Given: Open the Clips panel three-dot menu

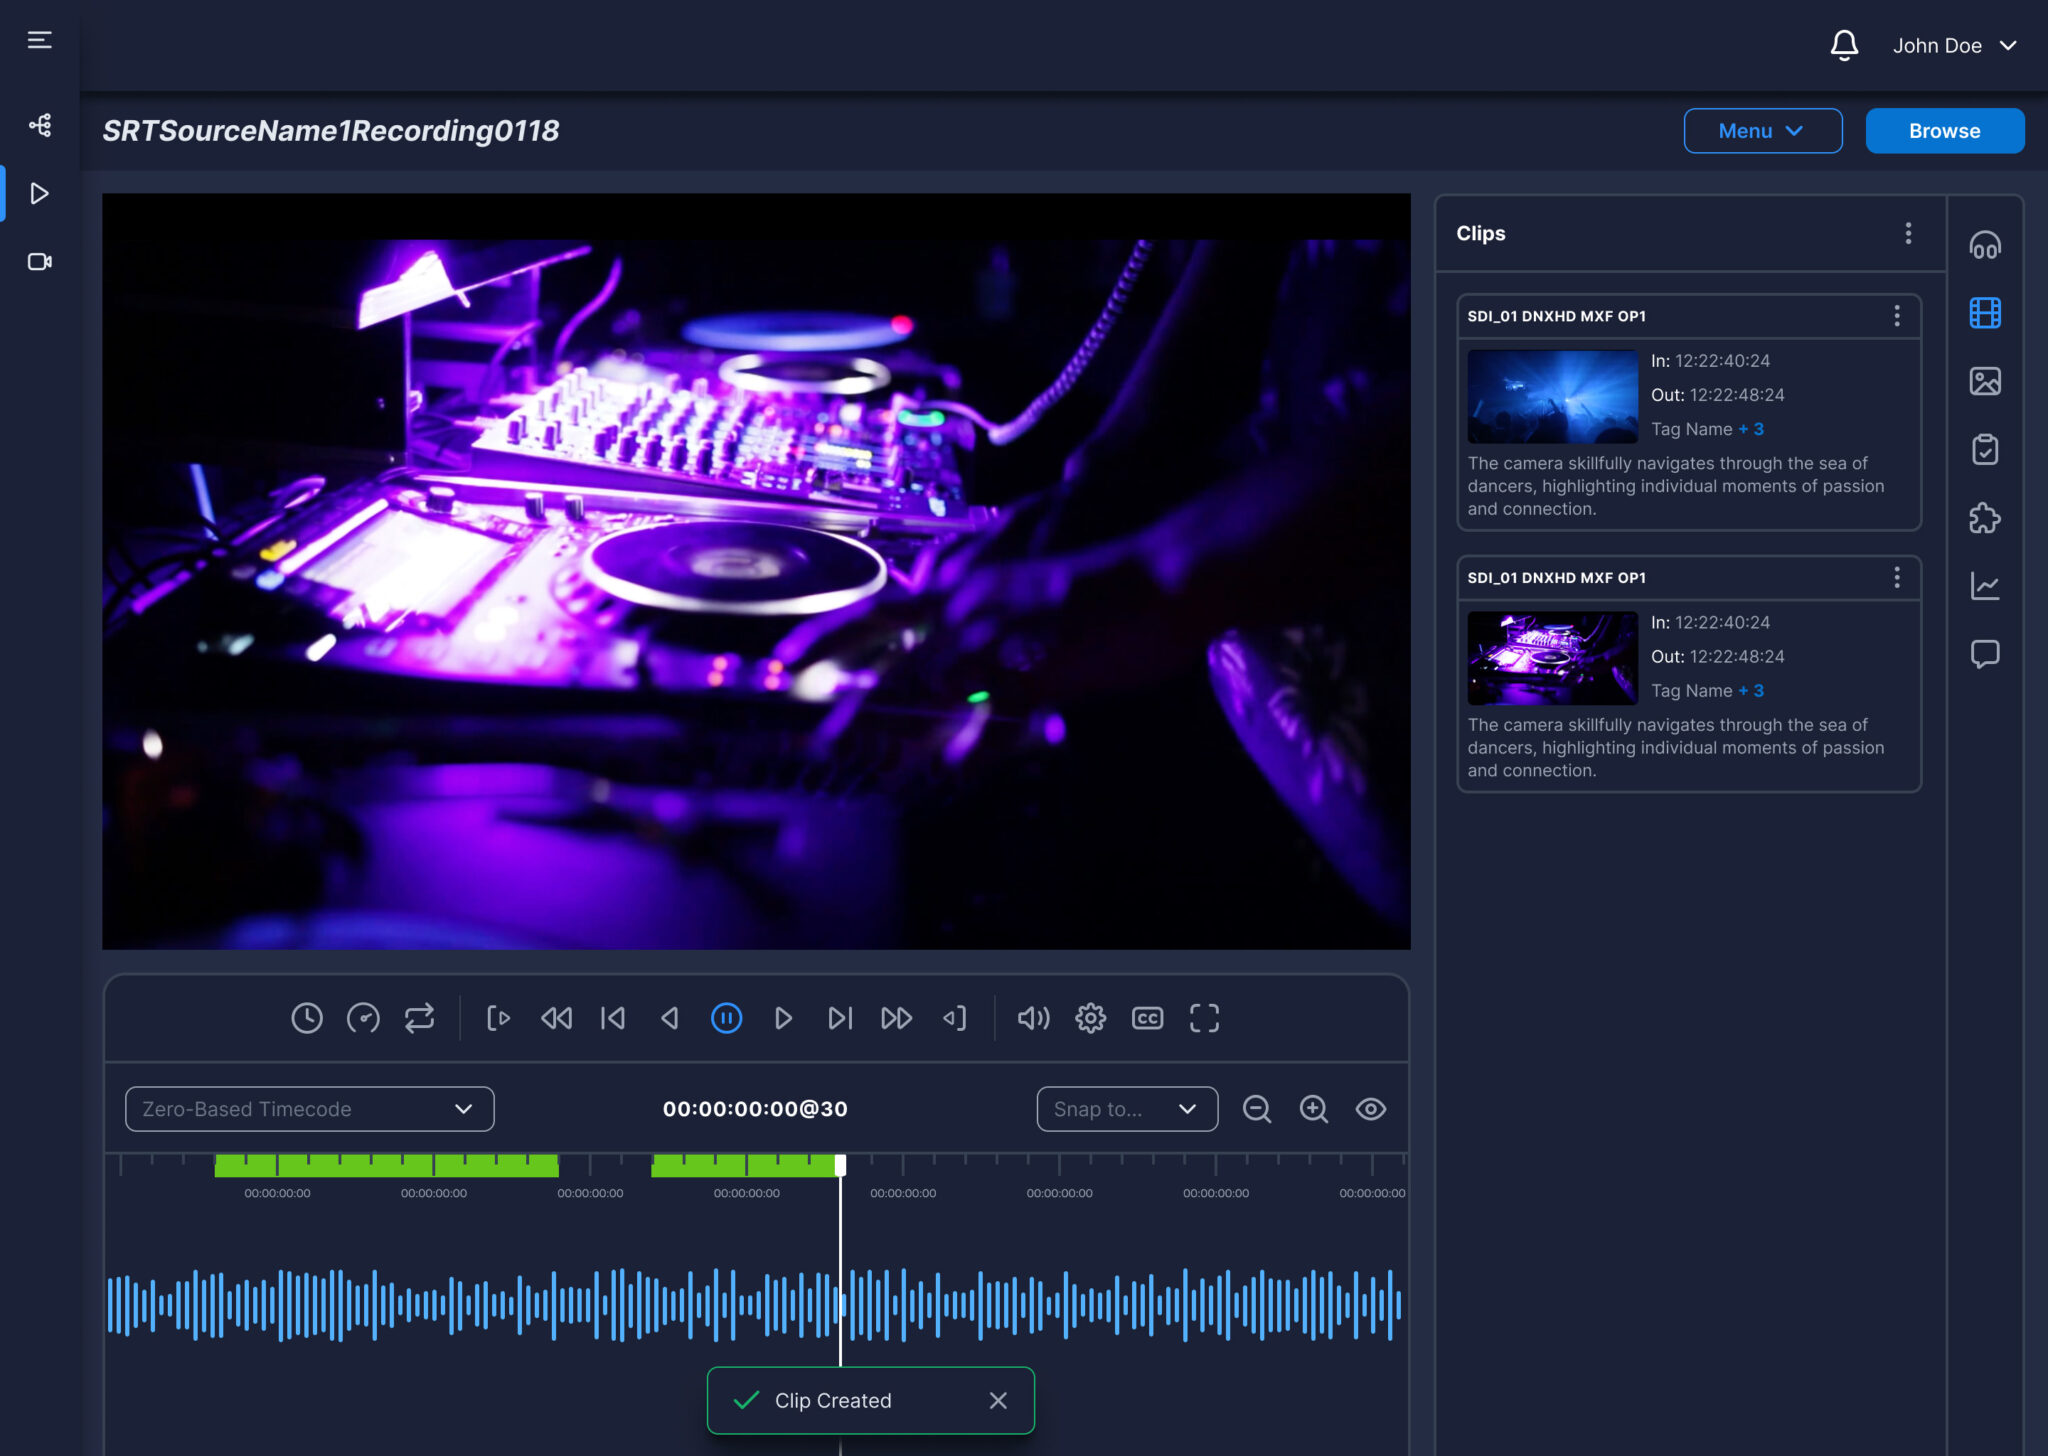Looking at the screenshot, I should click(x=1907, y=233).
